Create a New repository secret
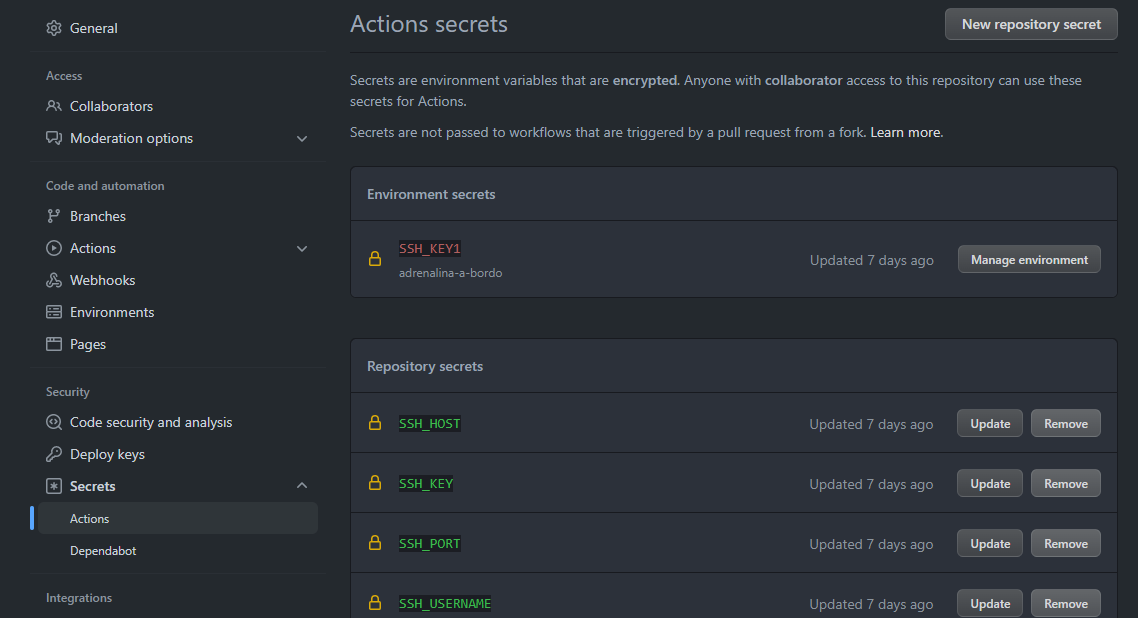Image resolution: width=1138 pixels, height=618 pixels. point(1031,24)
